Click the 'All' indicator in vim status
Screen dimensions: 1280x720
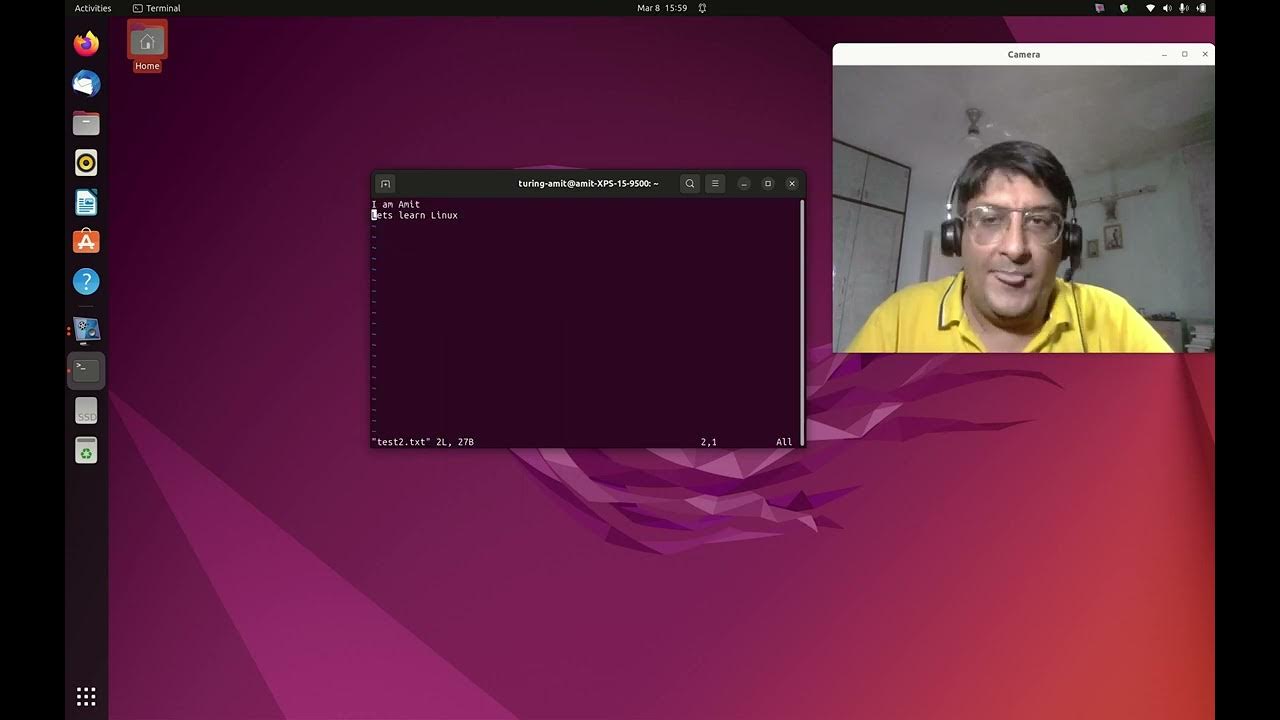coord(784,442)
